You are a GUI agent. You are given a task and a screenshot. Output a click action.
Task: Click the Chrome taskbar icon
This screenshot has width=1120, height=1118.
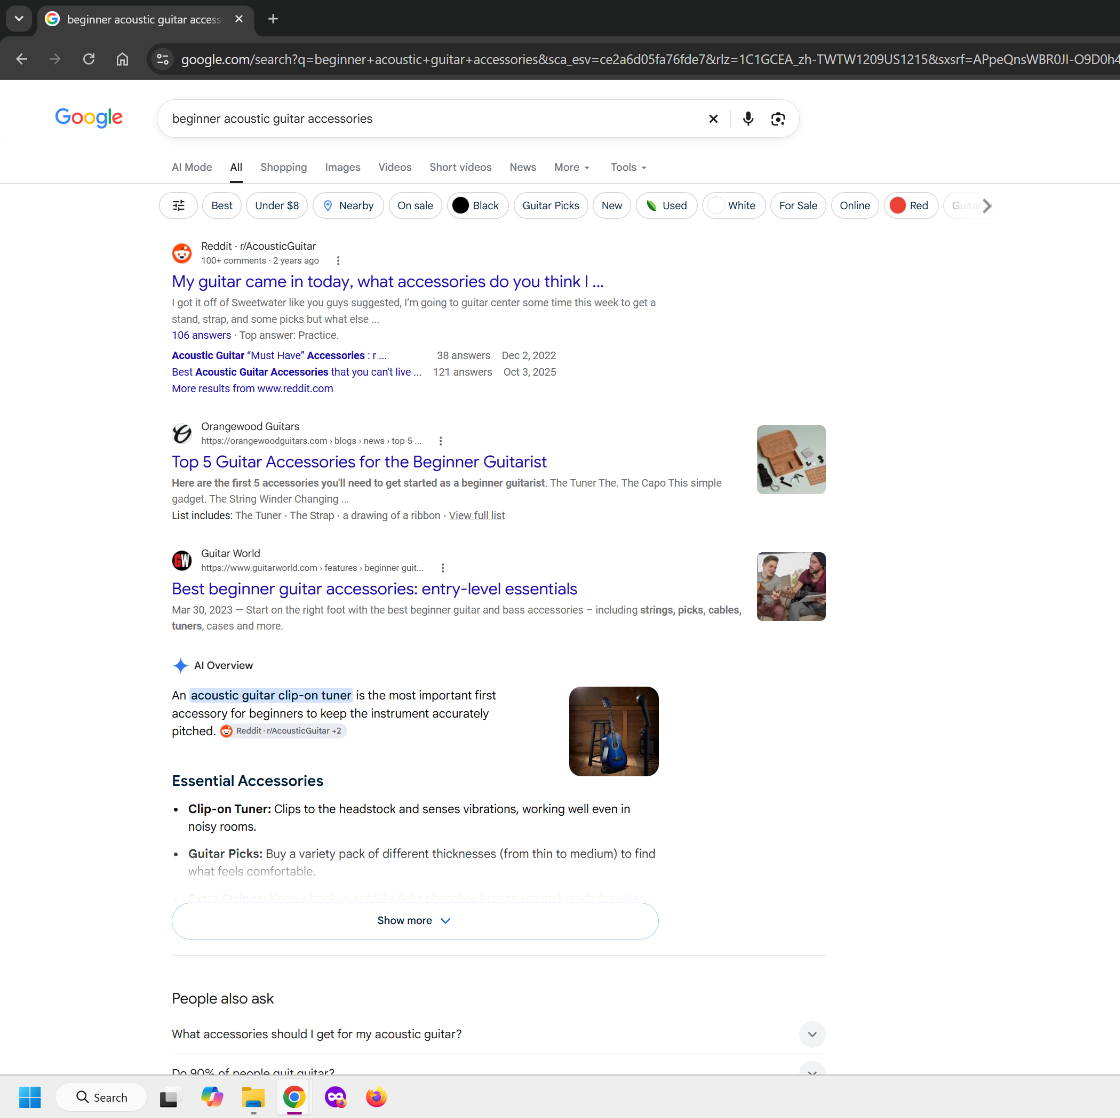(294, 1097)
